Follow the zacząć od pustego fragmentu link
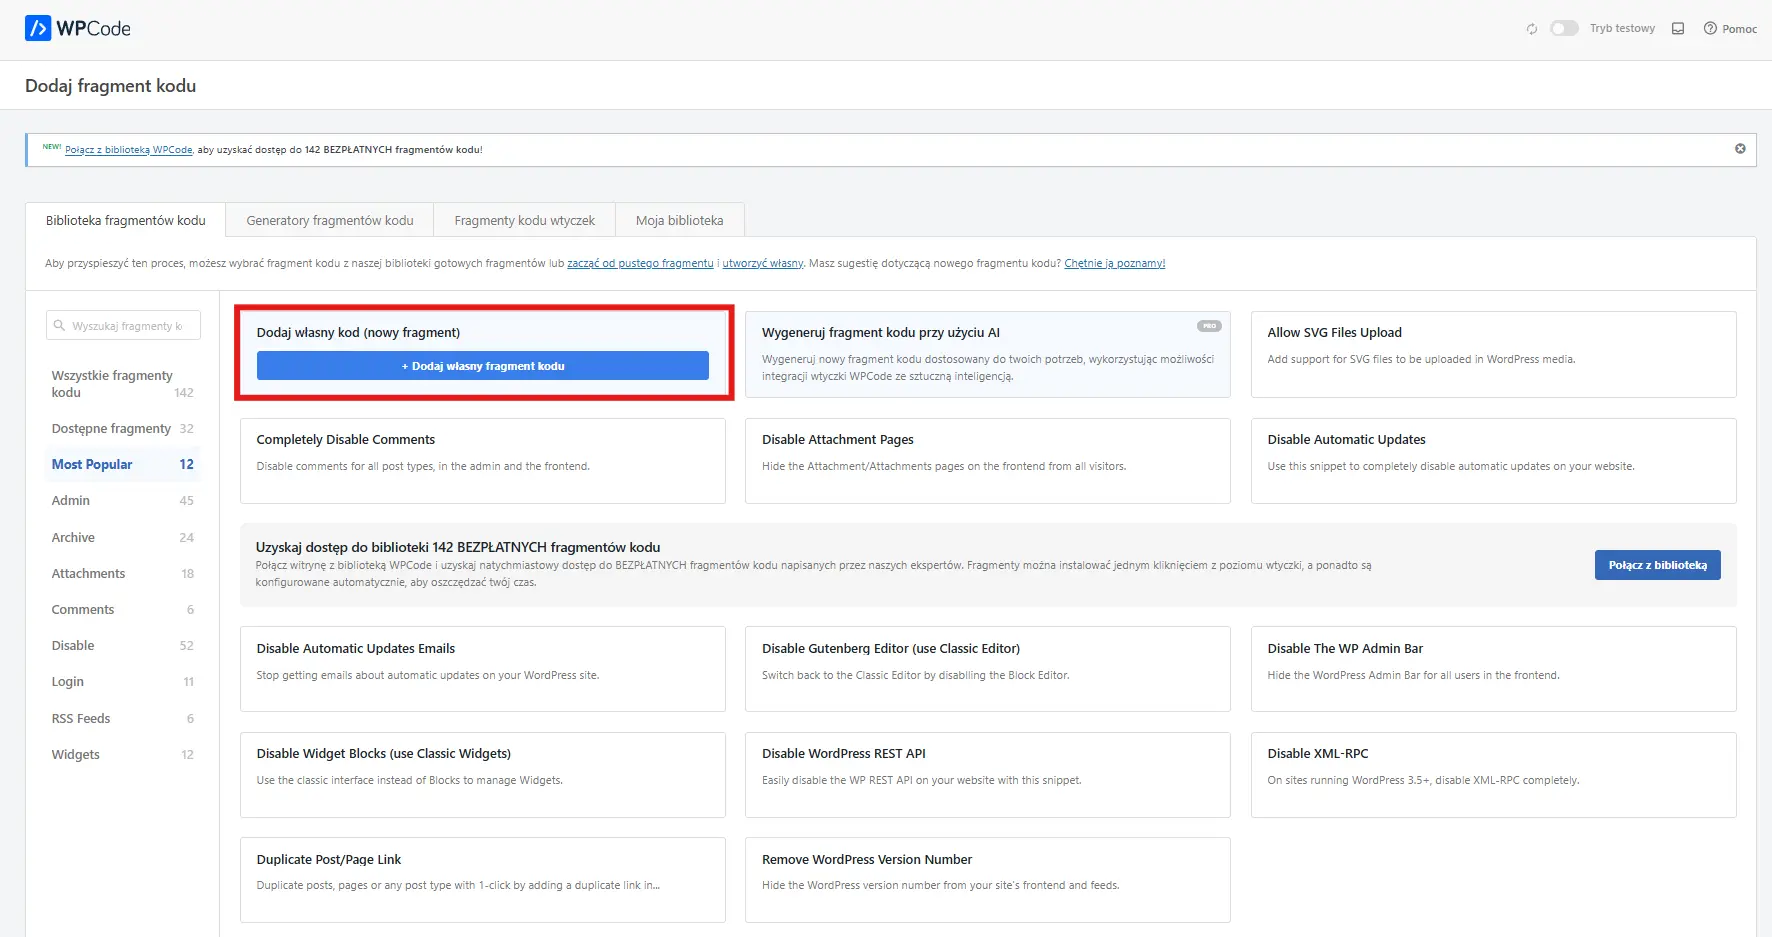The height and width of the screenshot is (937, 1772). click(x=640, y=264)
